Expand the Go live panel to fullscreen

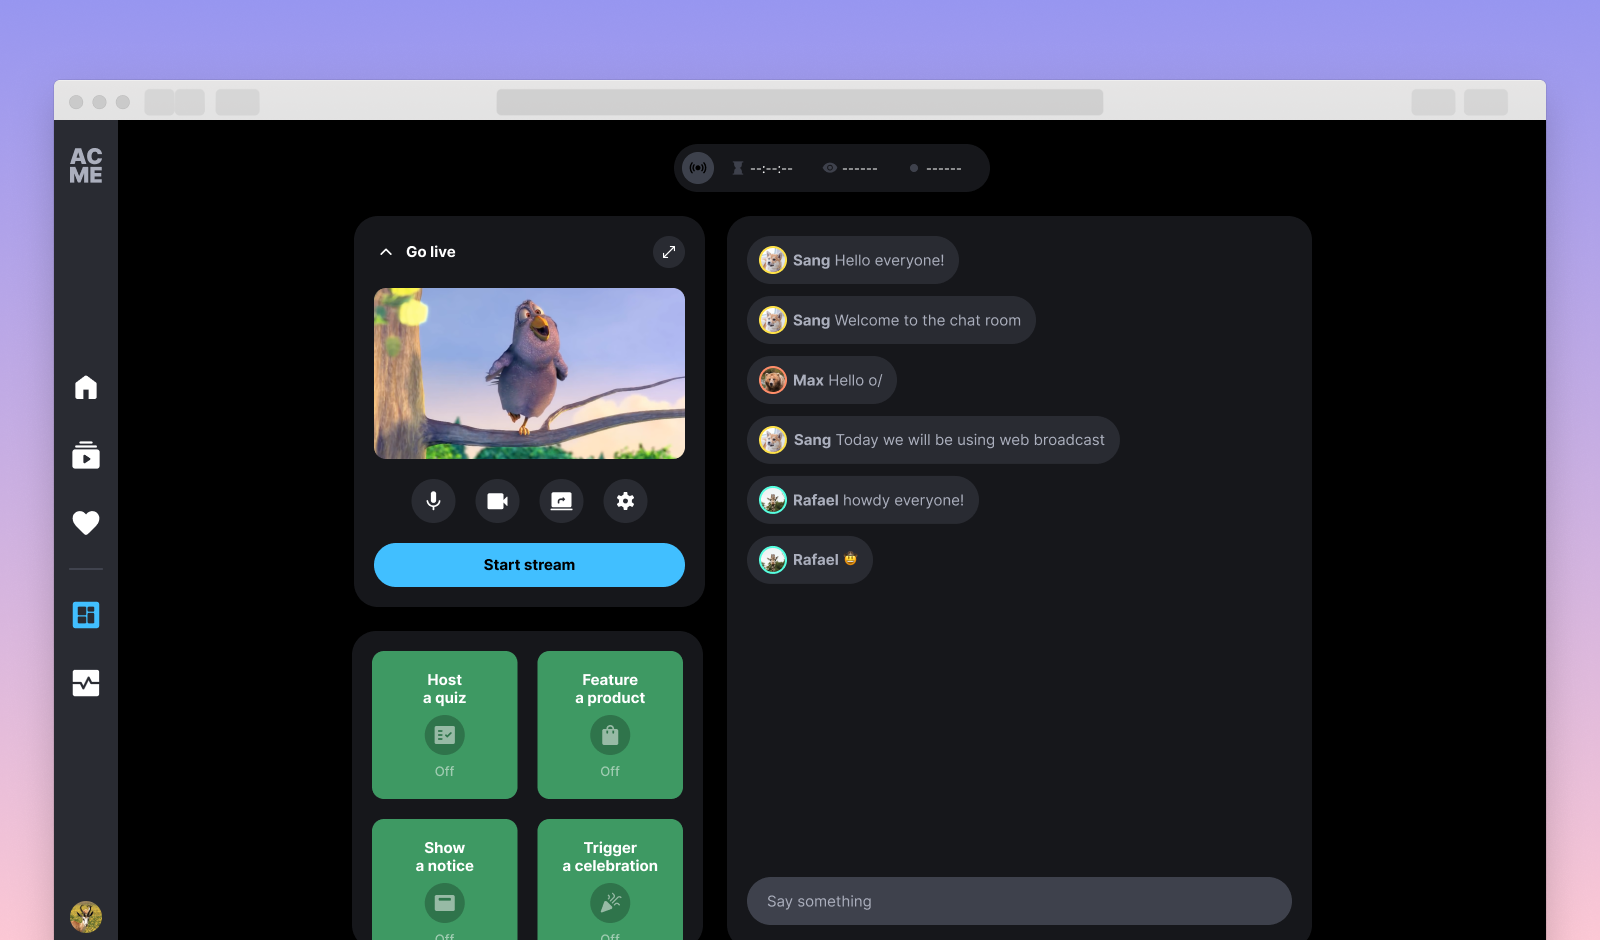coord(669,252)
